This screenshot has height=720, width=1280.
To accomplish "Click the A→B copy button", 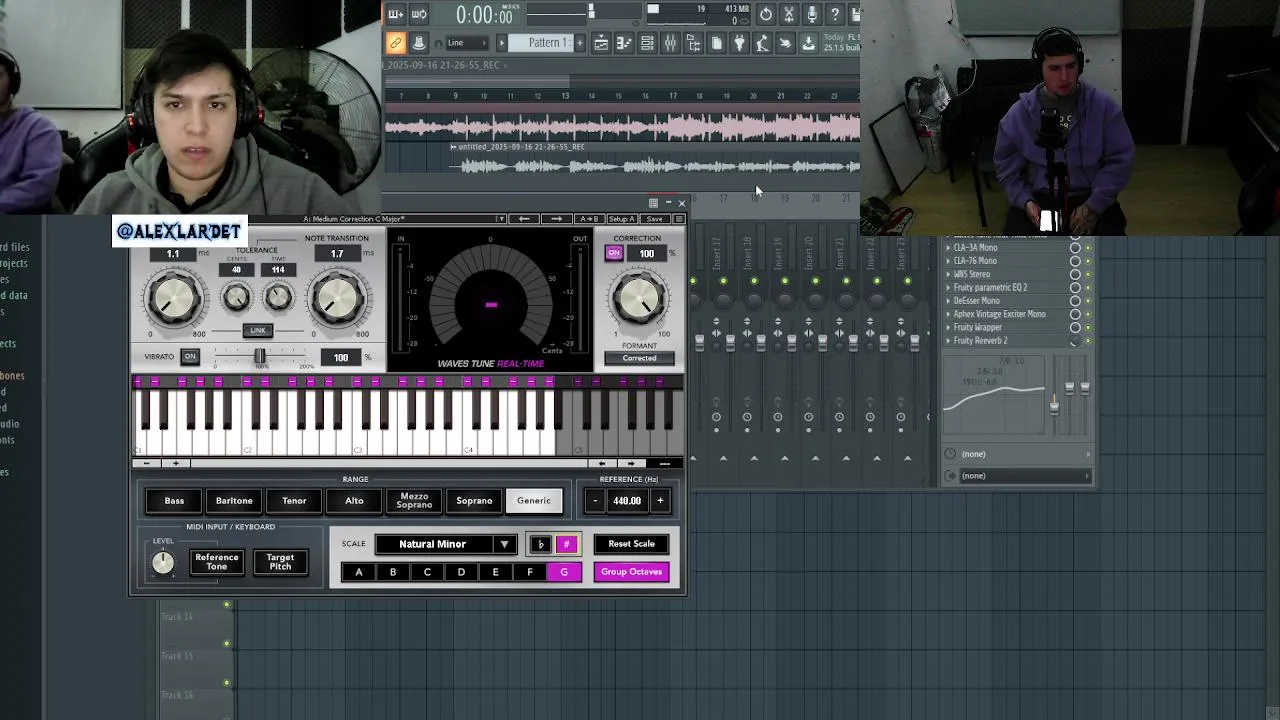I will point(589,219).
